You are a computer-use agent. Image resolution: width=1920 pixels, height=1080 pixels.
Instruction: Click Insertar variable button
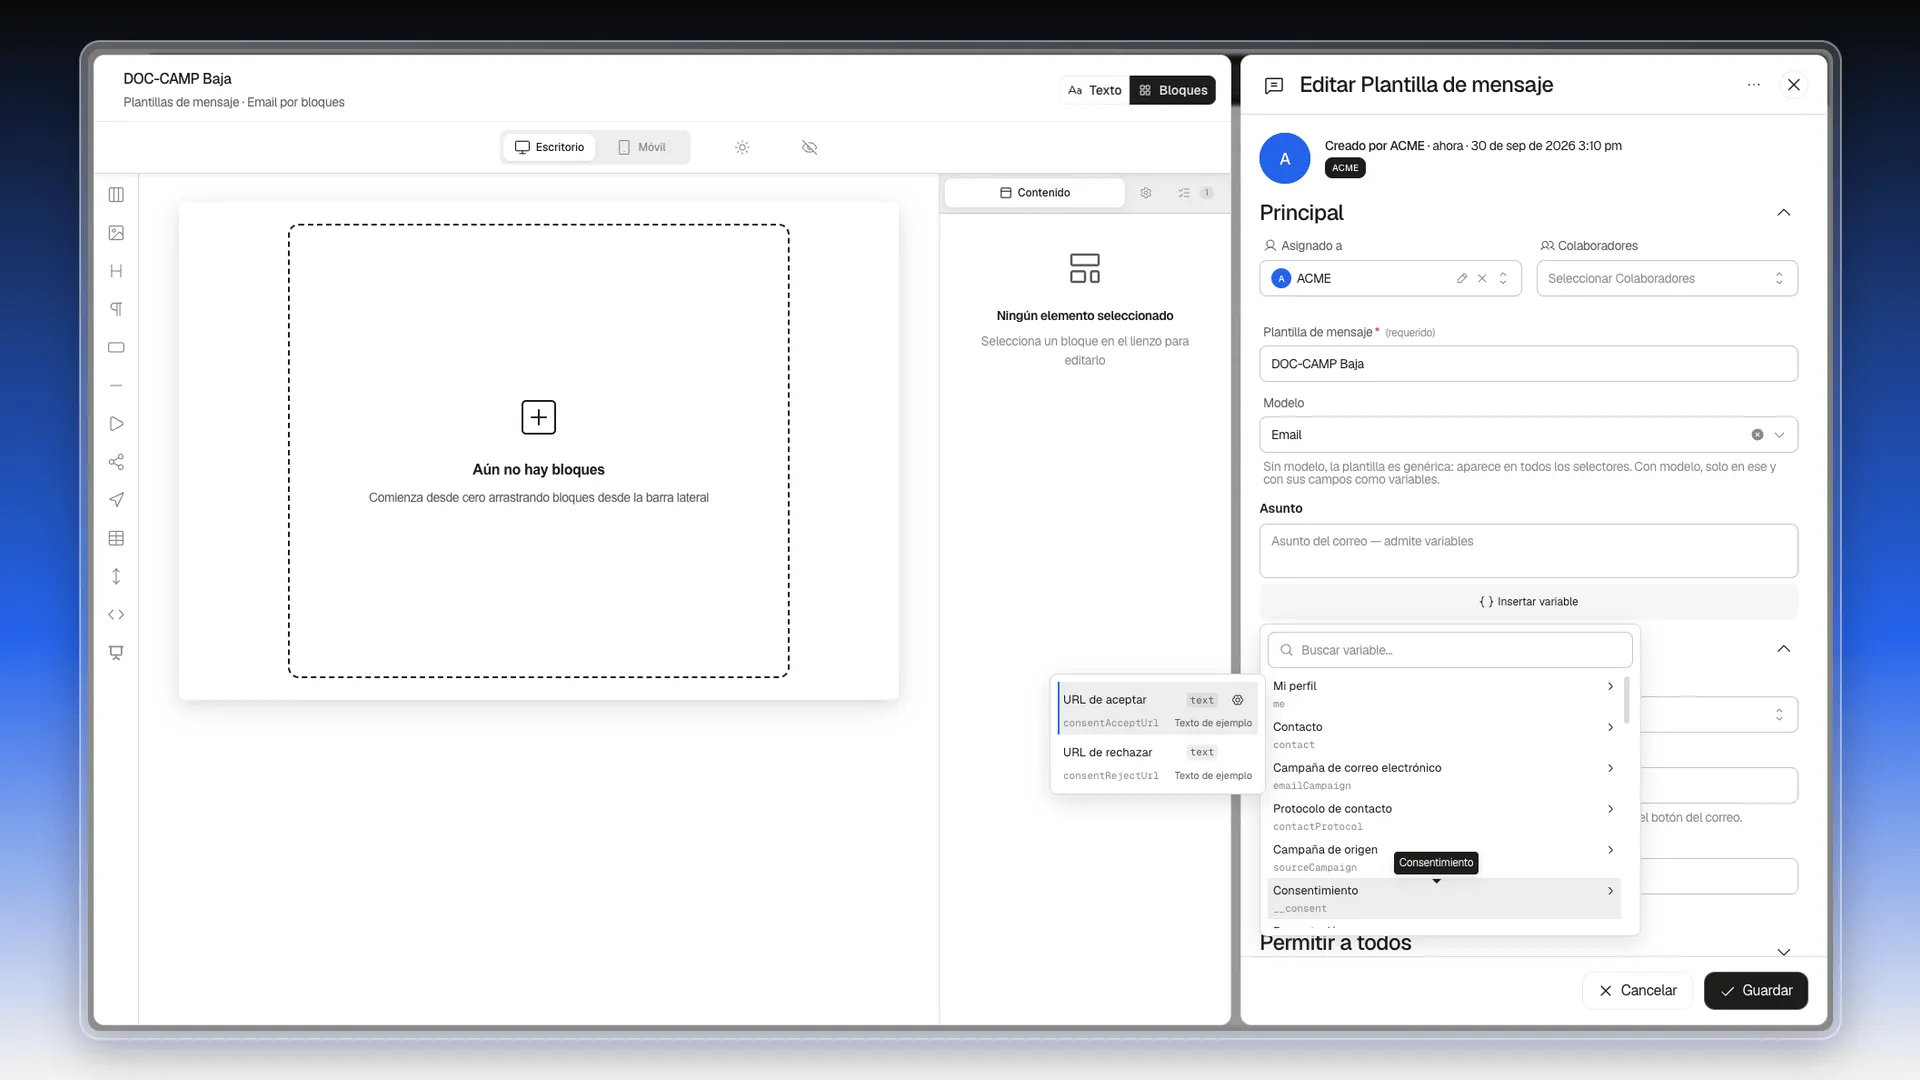tap(1529, 602)
